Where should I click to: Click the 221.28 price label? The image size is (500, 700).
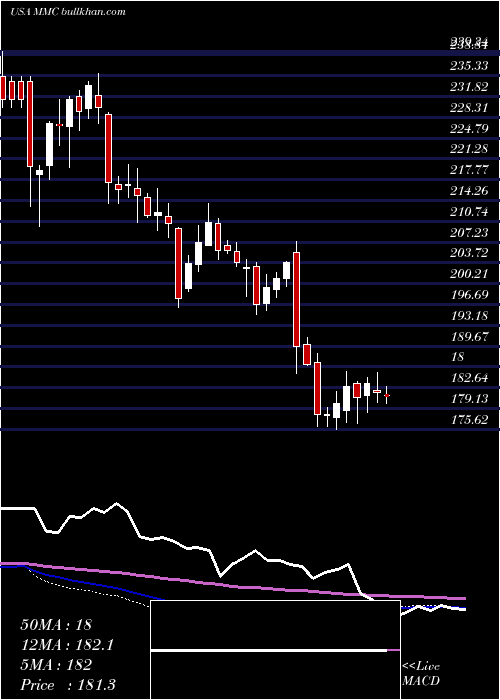pyautogui.click(x=469, y=149)
